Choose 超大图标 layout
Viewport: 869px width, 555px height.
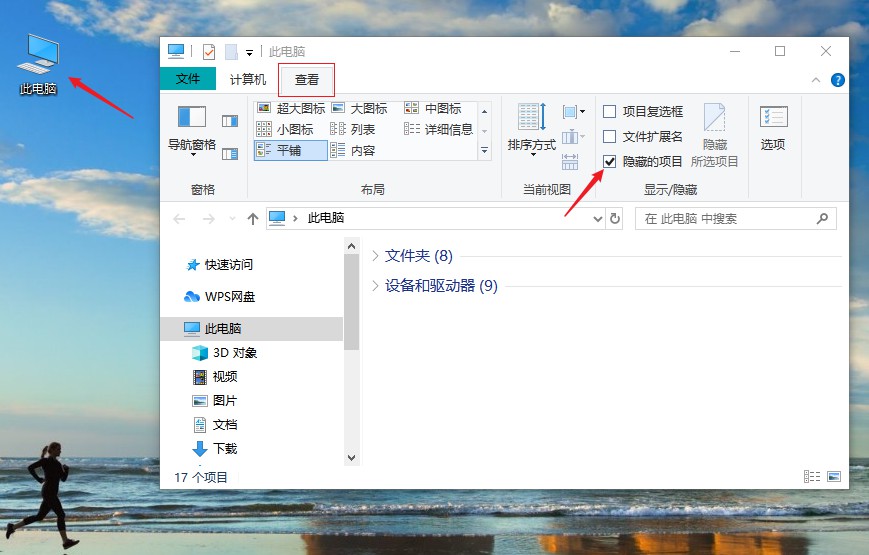click(x=291, y=108)
